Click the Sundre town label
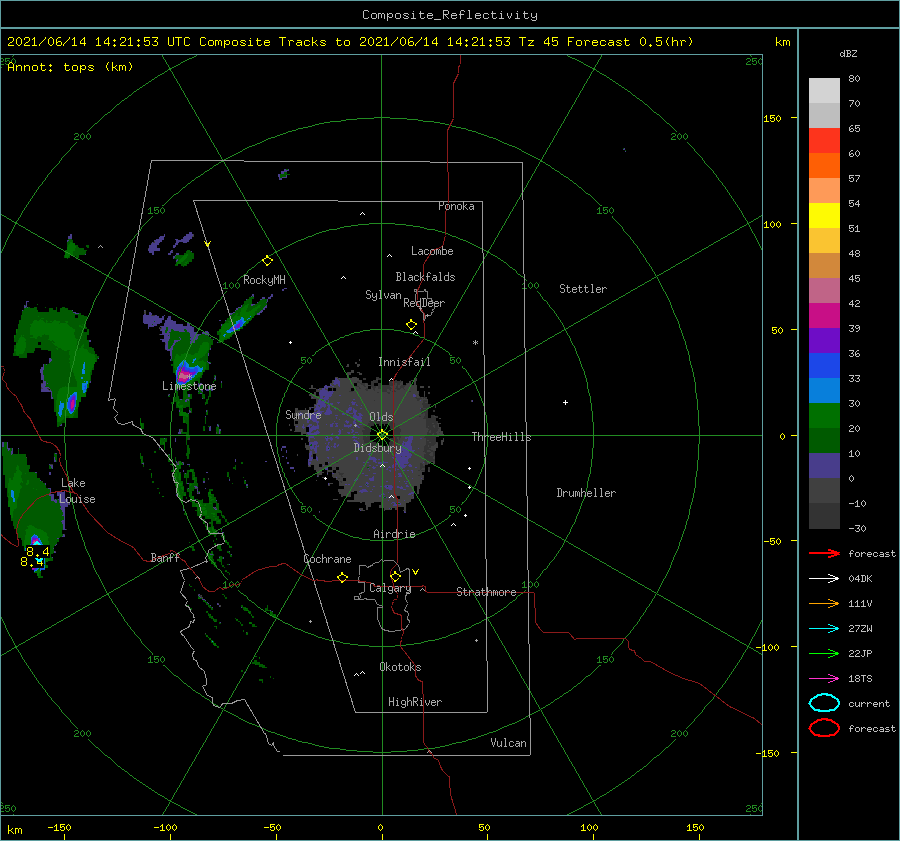This screenshot has height=841, width=900. (303, 414)
